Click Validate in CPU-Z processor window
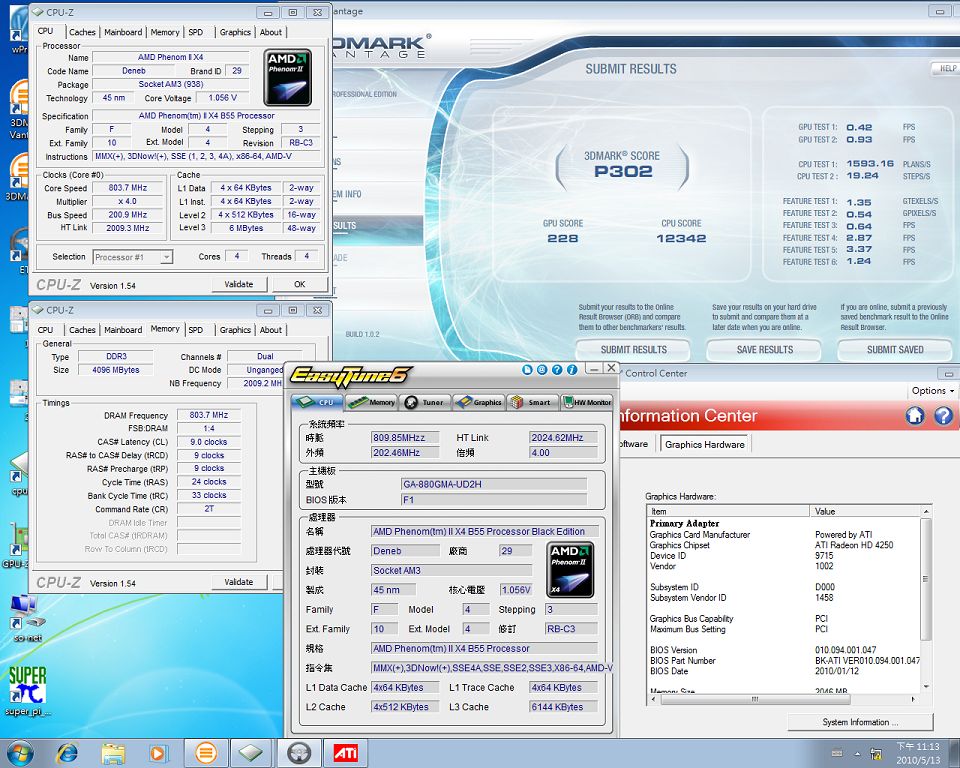Screen dimensions: 960x768 pos(239,284)
